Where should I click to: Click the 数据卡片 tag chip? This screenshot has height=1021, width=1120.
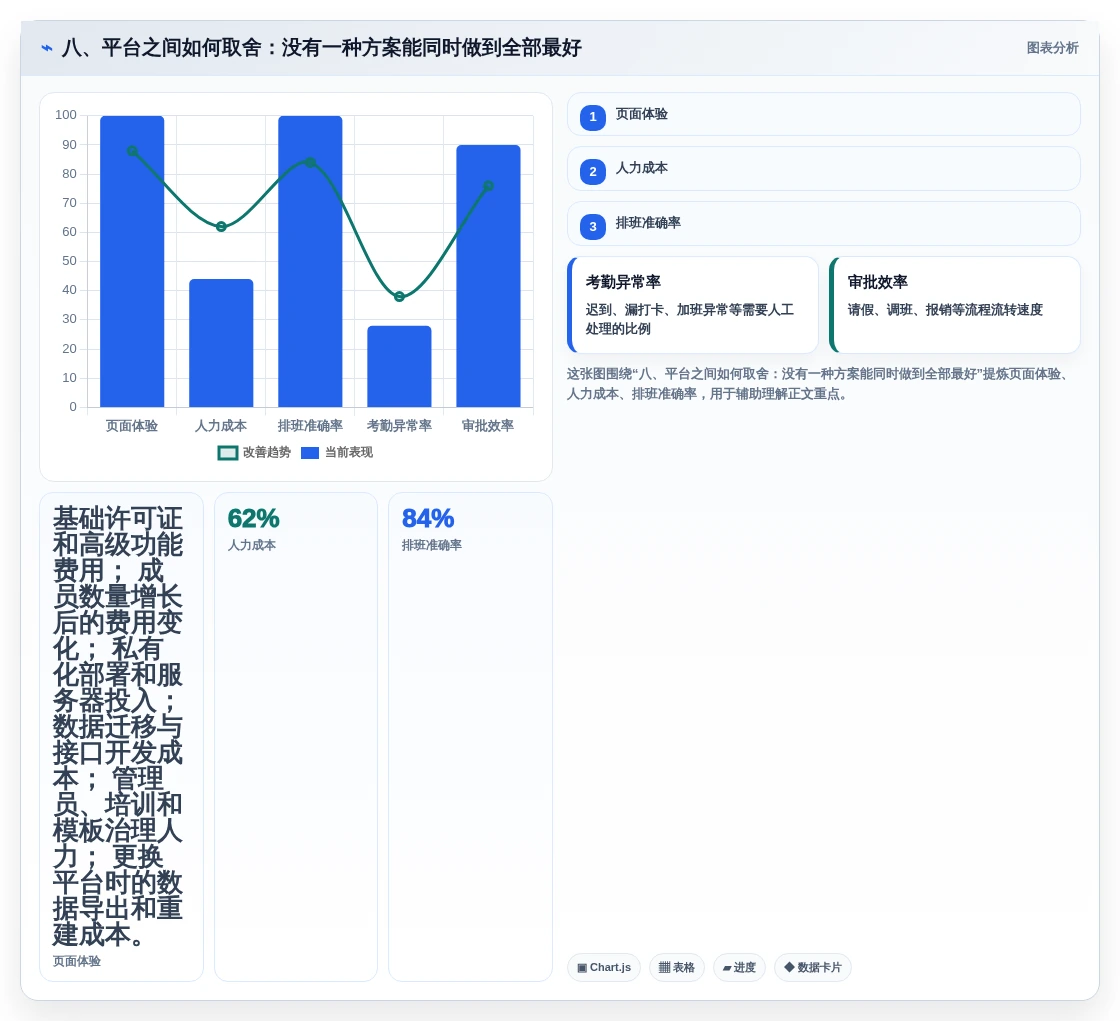click(813, 967)
